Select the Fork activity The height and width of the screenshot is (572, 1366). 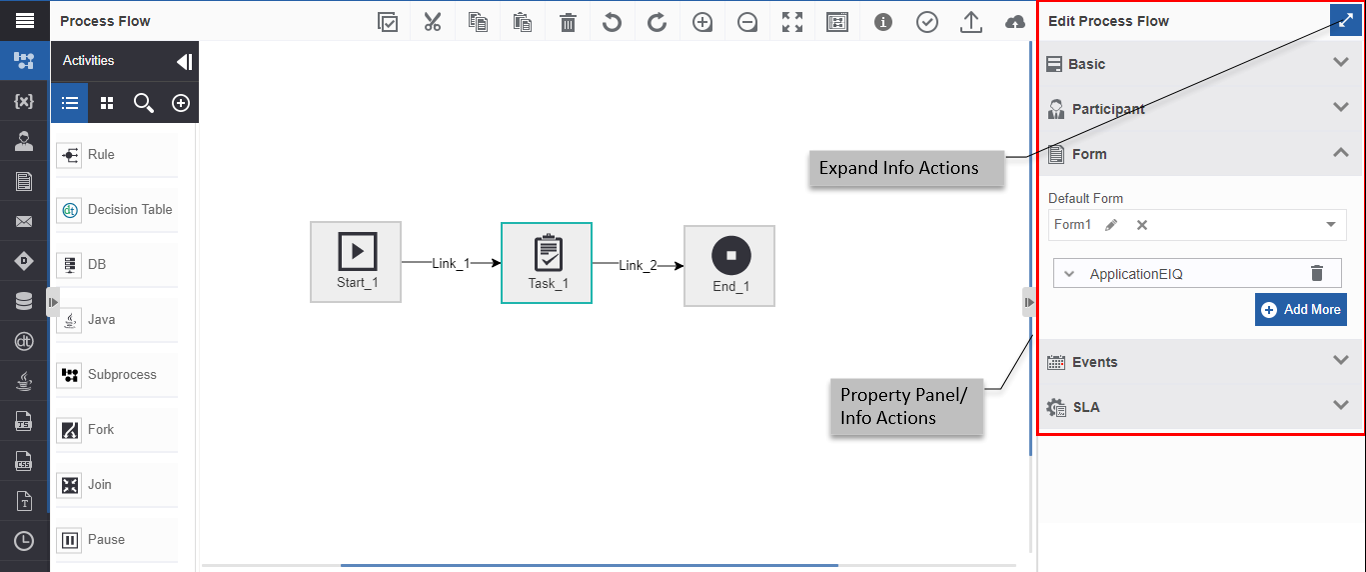[x=116, y=430]
